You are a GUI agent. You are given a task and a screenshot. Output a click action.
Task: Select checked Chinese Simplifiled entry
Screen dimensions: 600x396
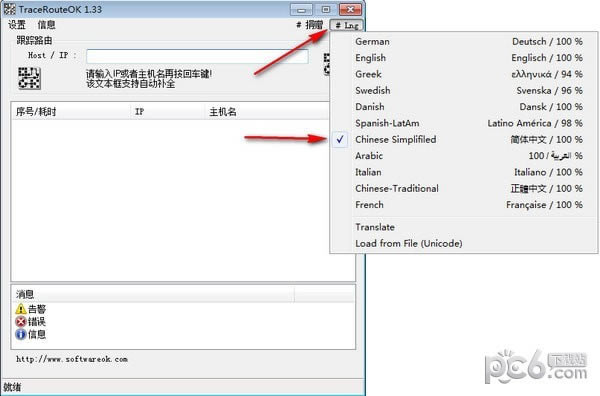(x=464, y=140)
